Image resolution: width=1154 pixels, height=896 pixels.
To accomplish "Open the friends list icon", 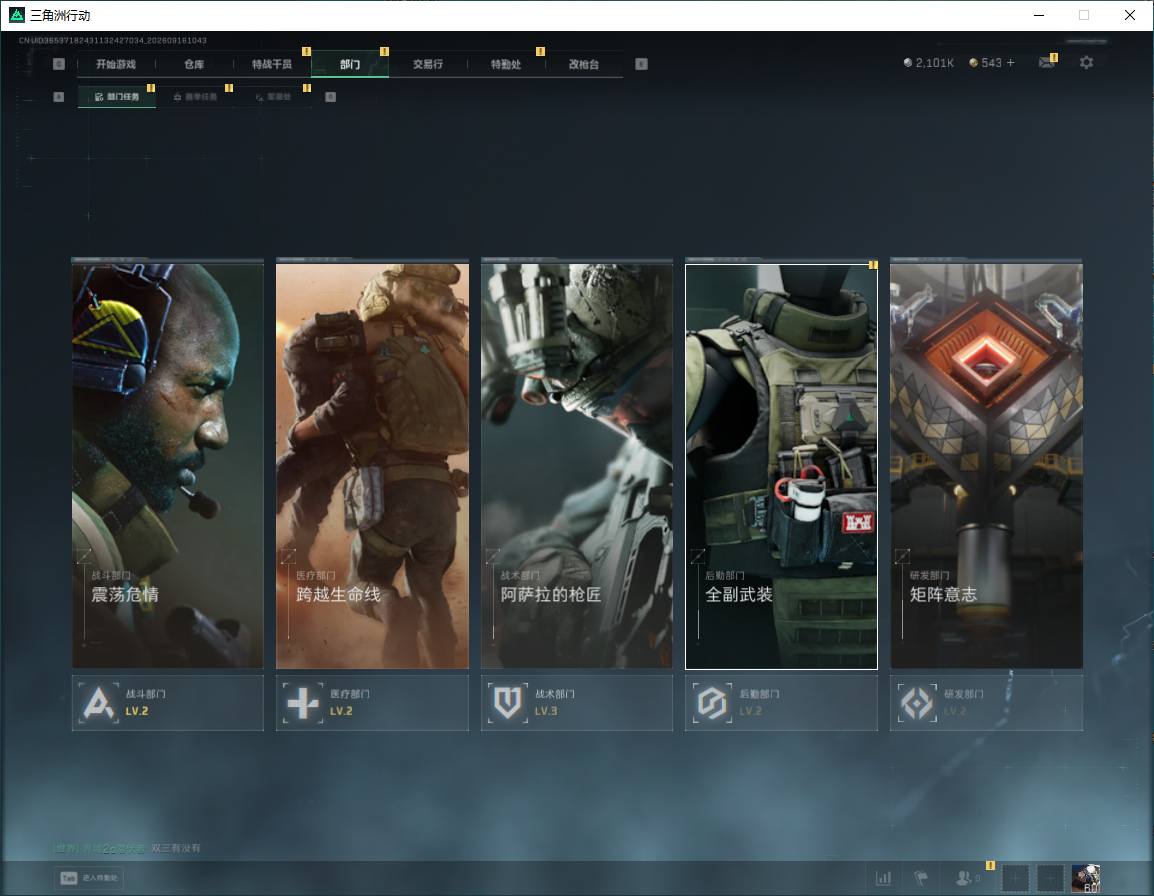I will [964, 878].
